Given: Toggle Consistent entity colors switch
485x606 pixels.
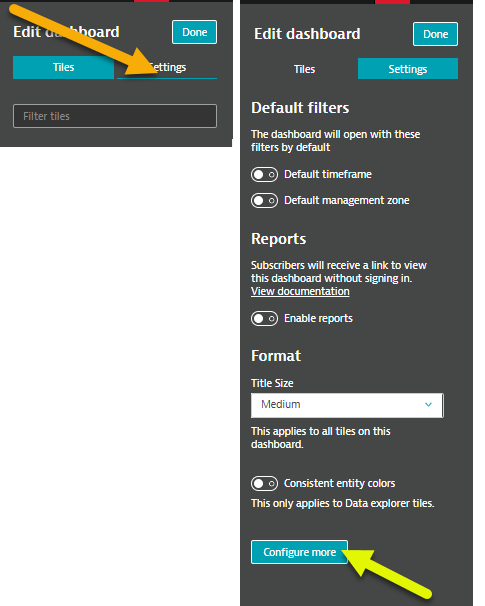Looking at the screenshot, I should coord(264,483).
